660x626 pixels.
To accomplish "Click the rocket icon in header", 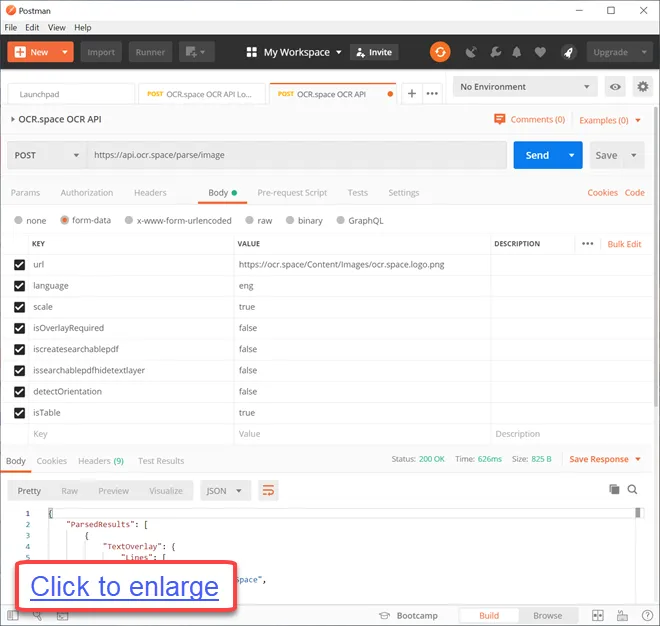I will pyautogui.click(x=568, y=52).
